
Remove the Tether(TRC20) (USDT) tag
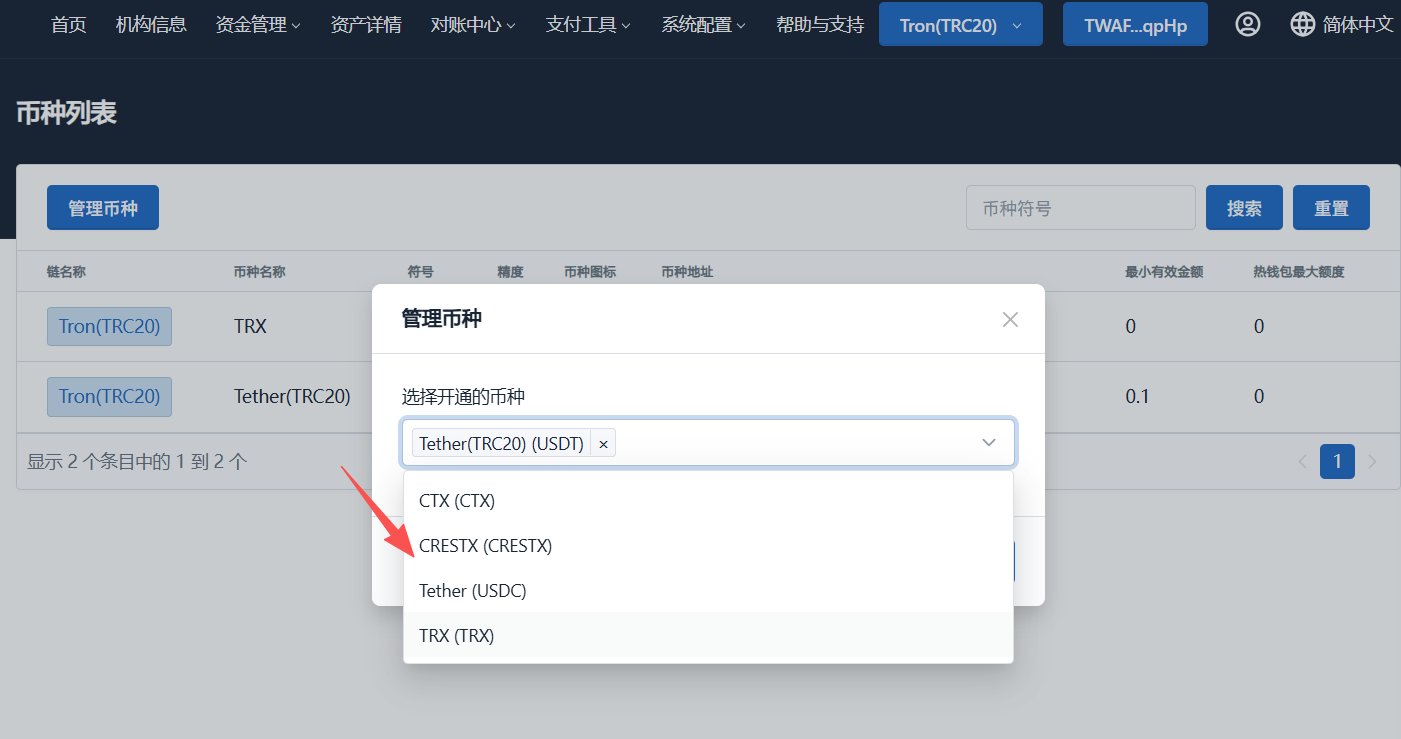[603, 443]
